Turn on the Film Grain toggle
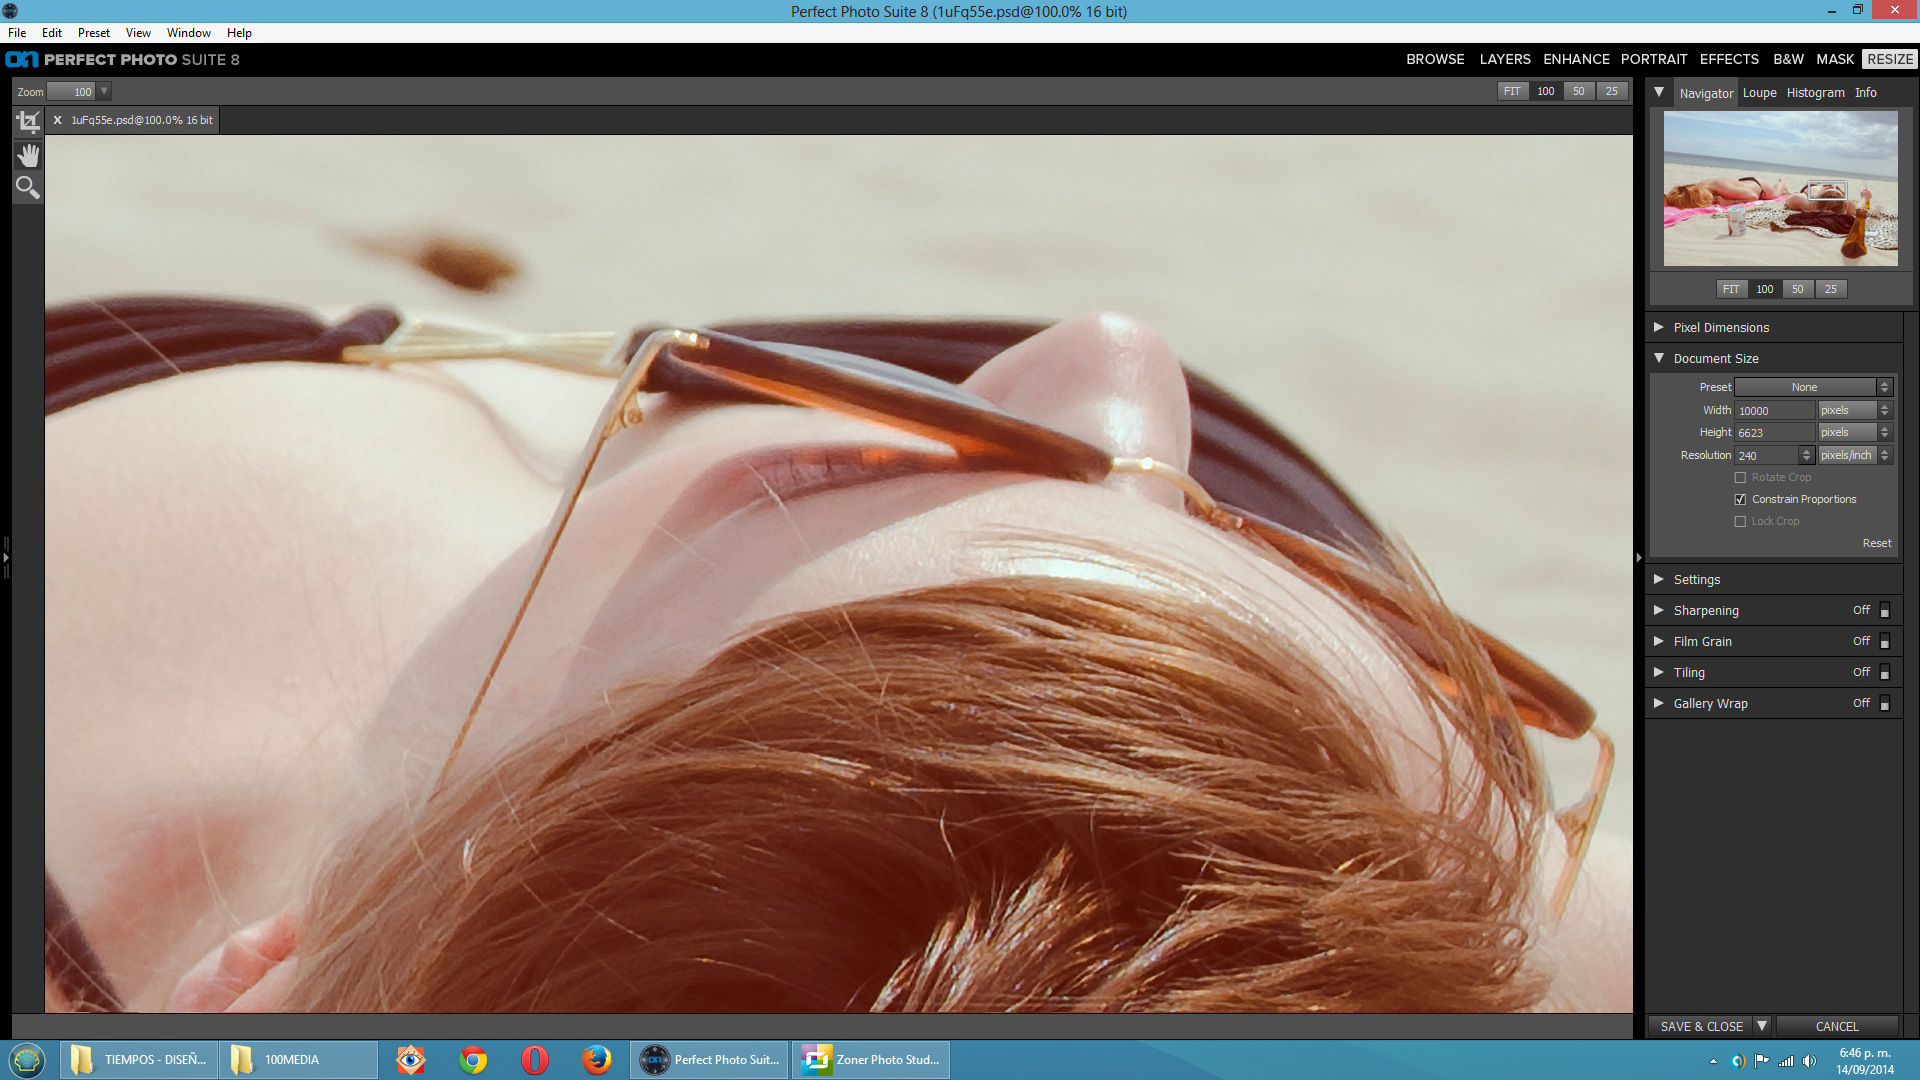This screenshot has width=1920, height=1080. [x=1884, y=641]
